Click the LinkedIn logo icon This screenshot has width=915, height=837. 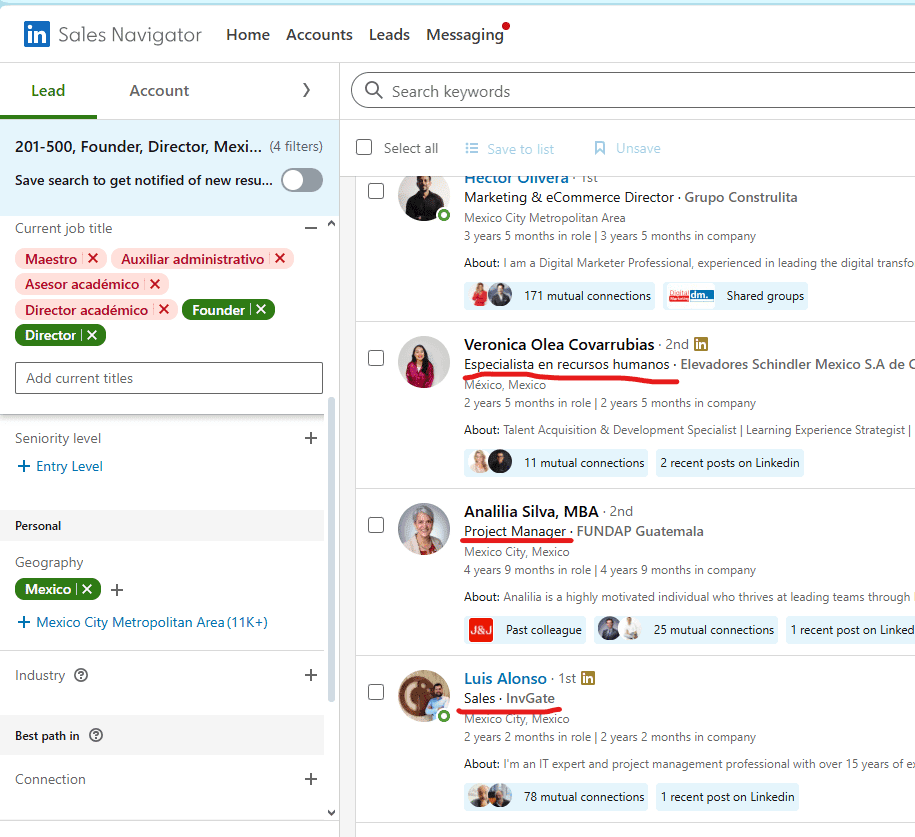36,34
